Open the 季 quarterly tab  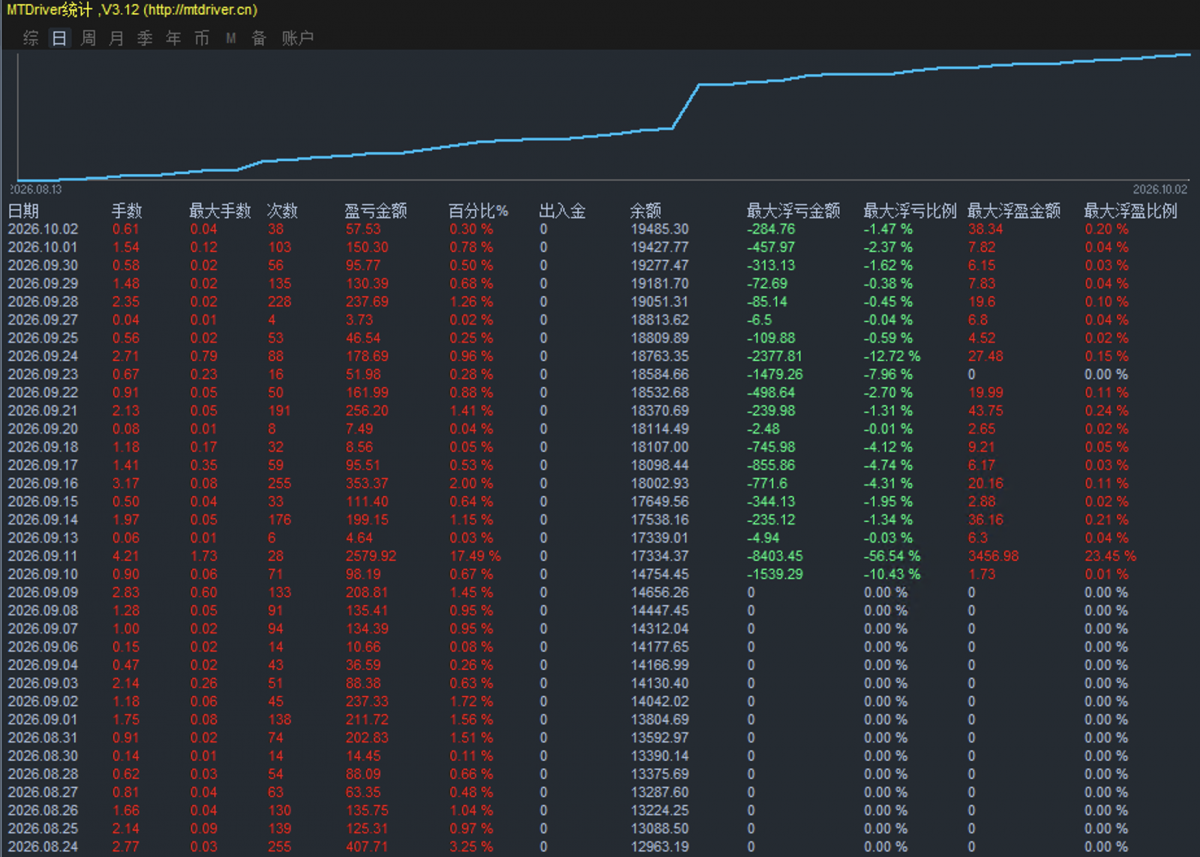click(145, 39)
